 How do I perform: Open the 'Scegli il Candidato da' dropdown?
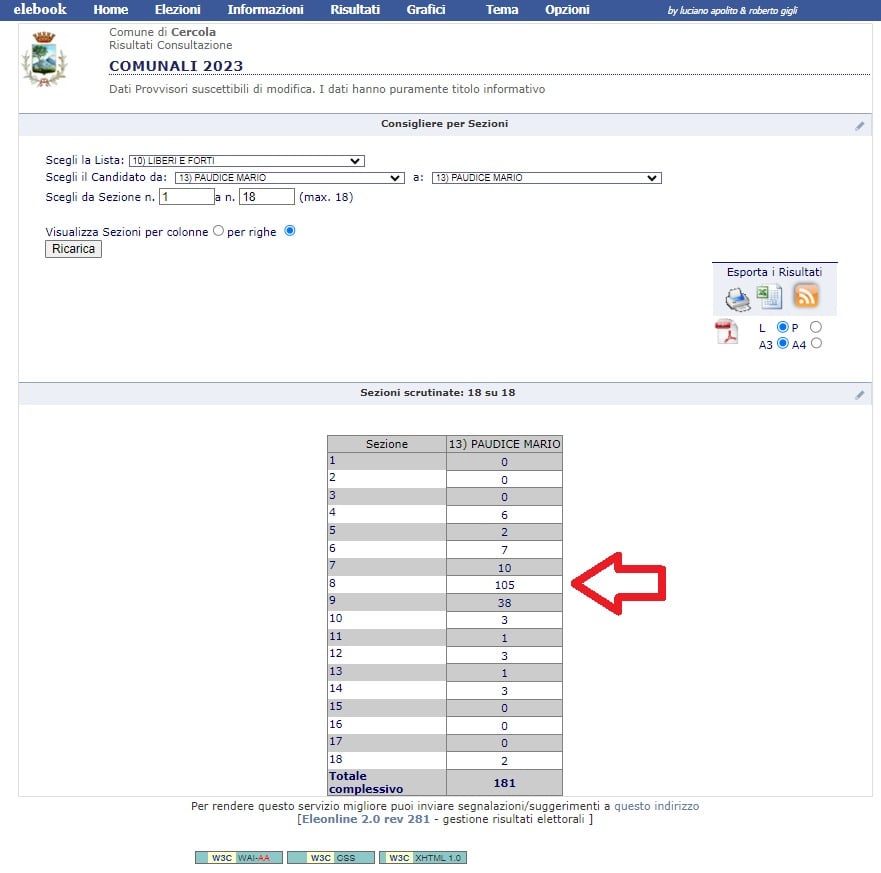click(x=289, y=178)
